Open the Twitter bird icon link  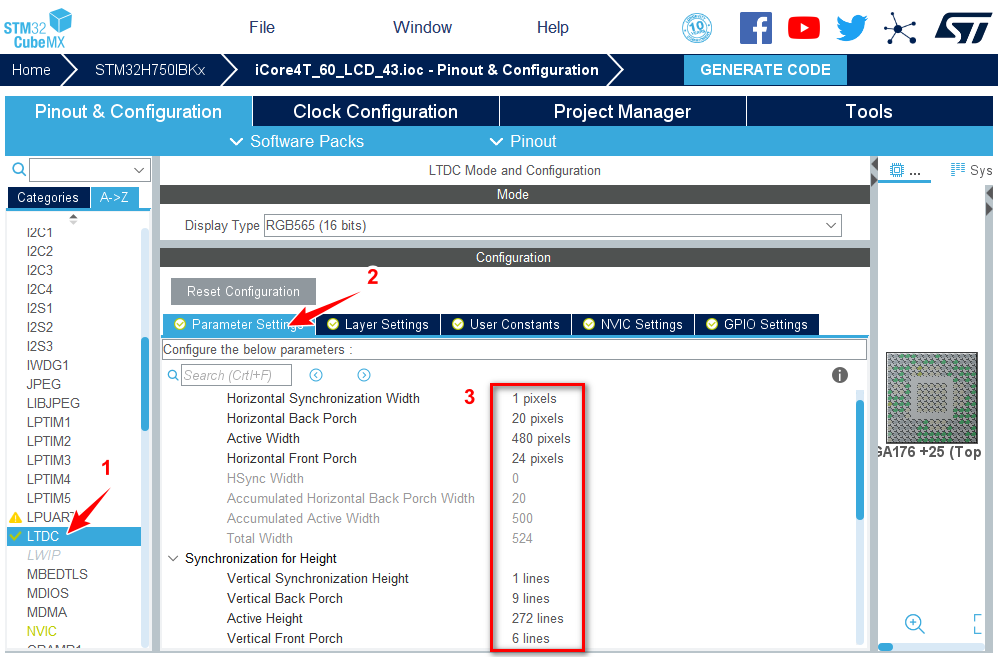pos(851,27)
